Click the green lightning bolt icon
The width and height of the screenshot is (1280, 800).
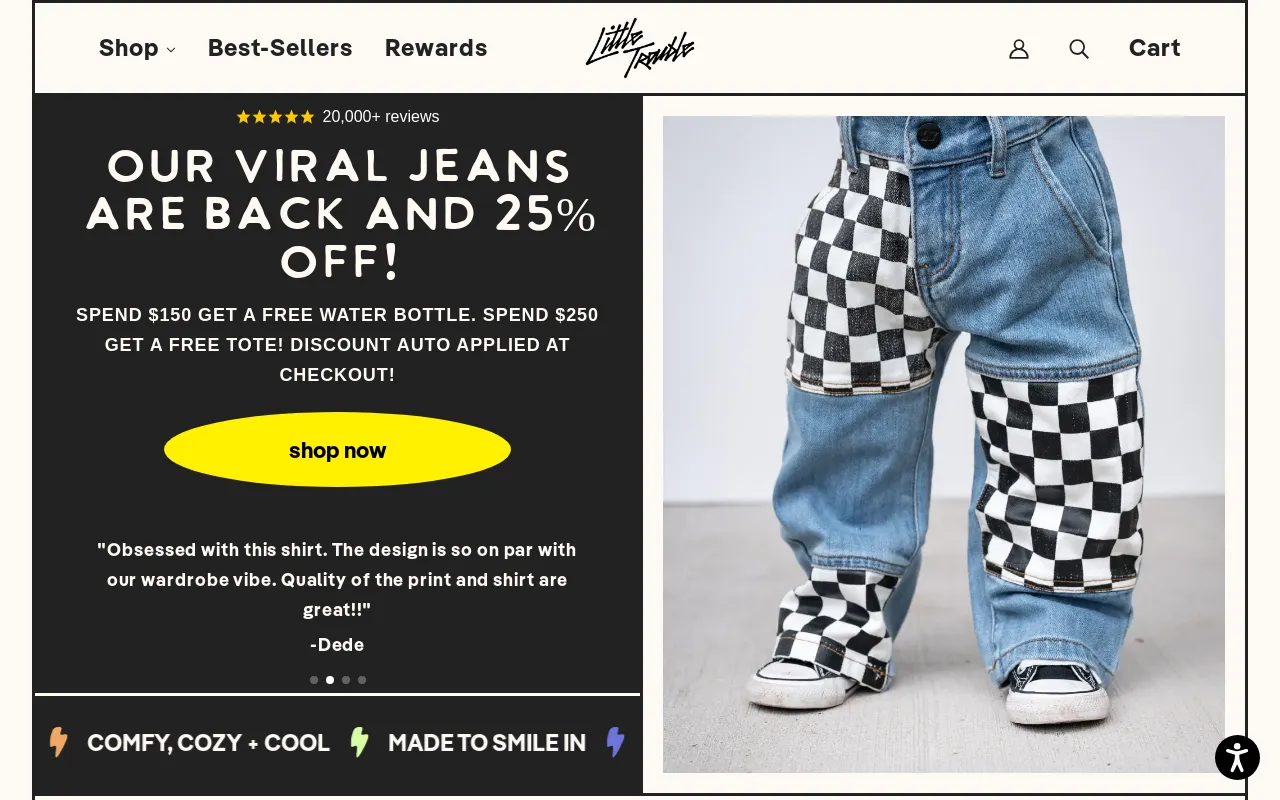point(359,742)
